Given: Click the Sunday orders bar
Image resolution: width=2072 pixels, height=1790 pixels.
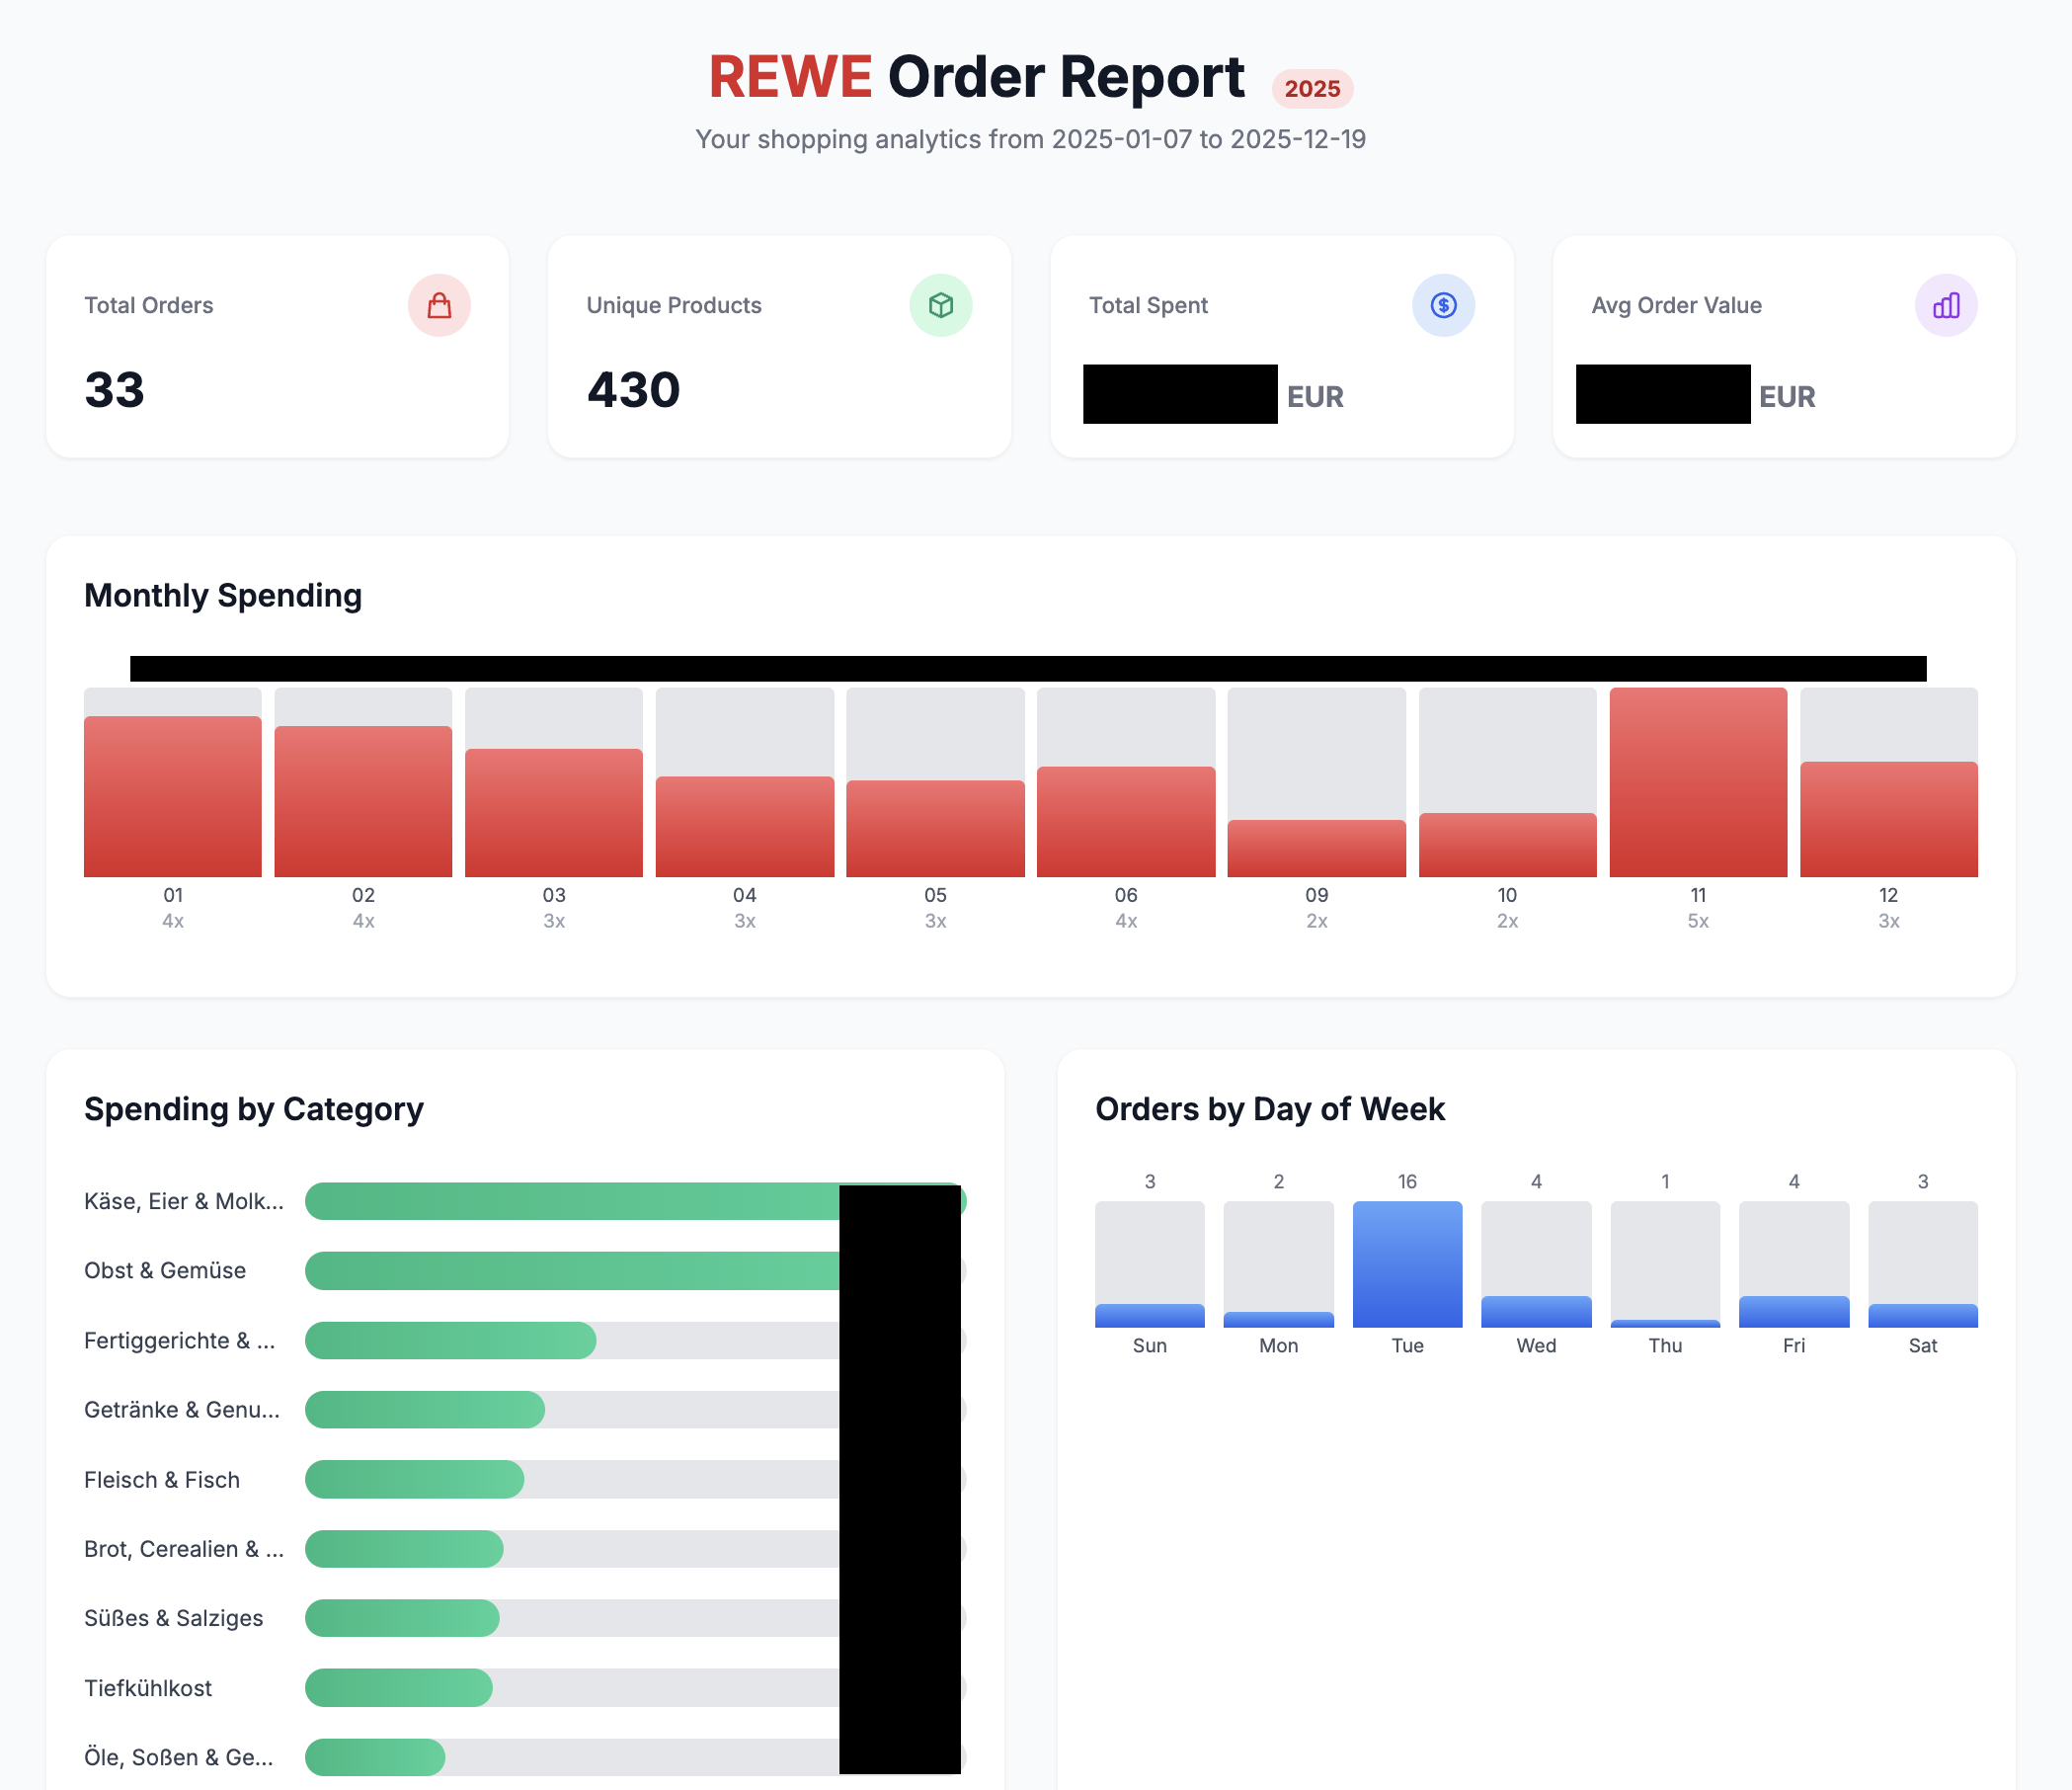Looking at the screenshot, I should tap(1149, 1314).
